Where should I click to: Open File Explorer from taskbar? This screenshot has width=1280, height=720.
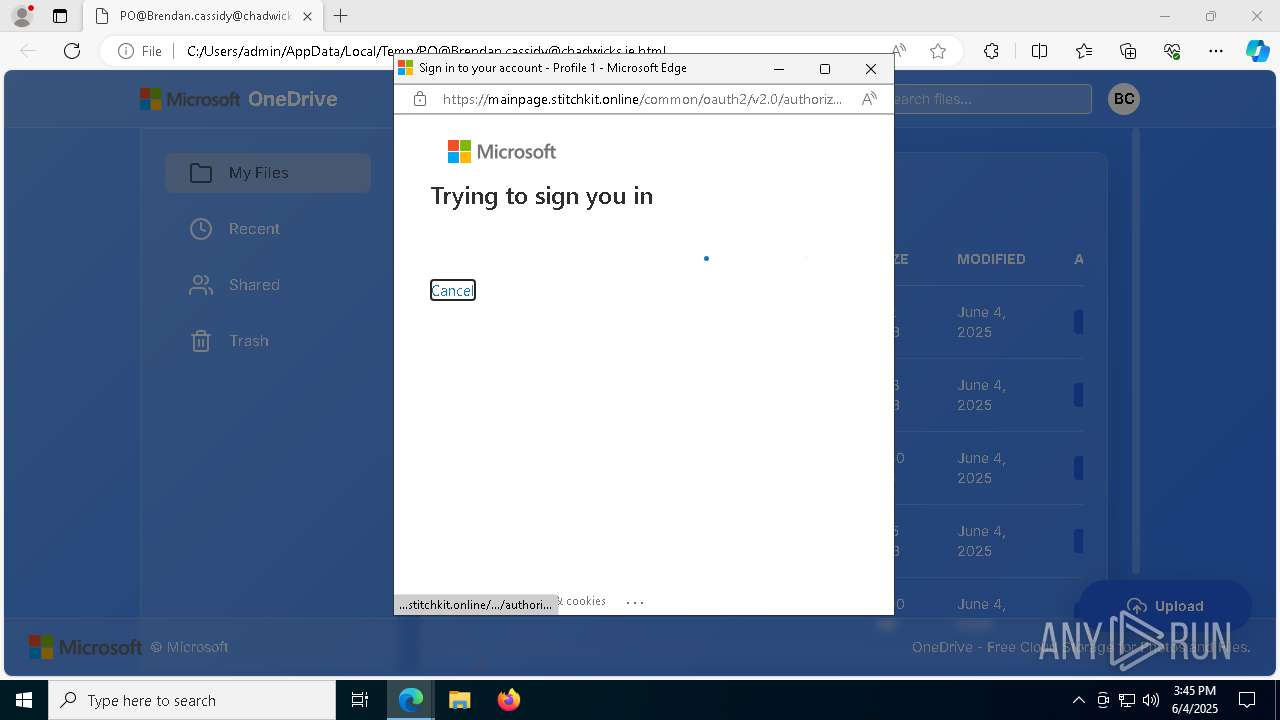pos(459,700)
